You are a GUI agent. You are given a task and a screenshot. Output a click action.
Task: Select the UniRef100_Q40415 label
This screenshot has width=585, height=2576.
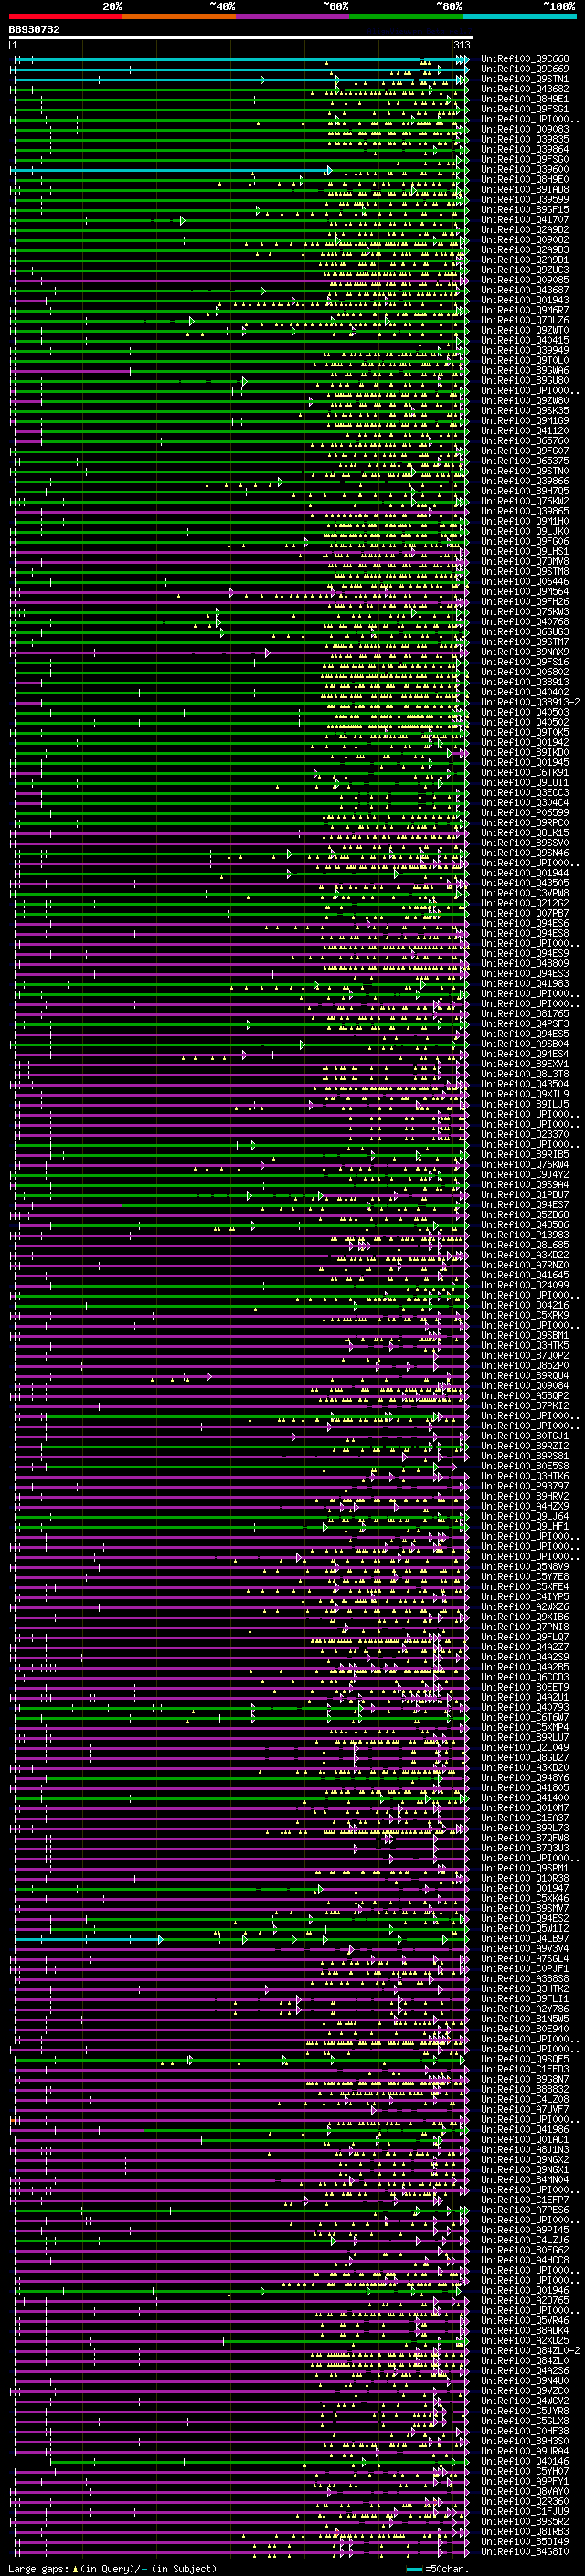point(524,340)
